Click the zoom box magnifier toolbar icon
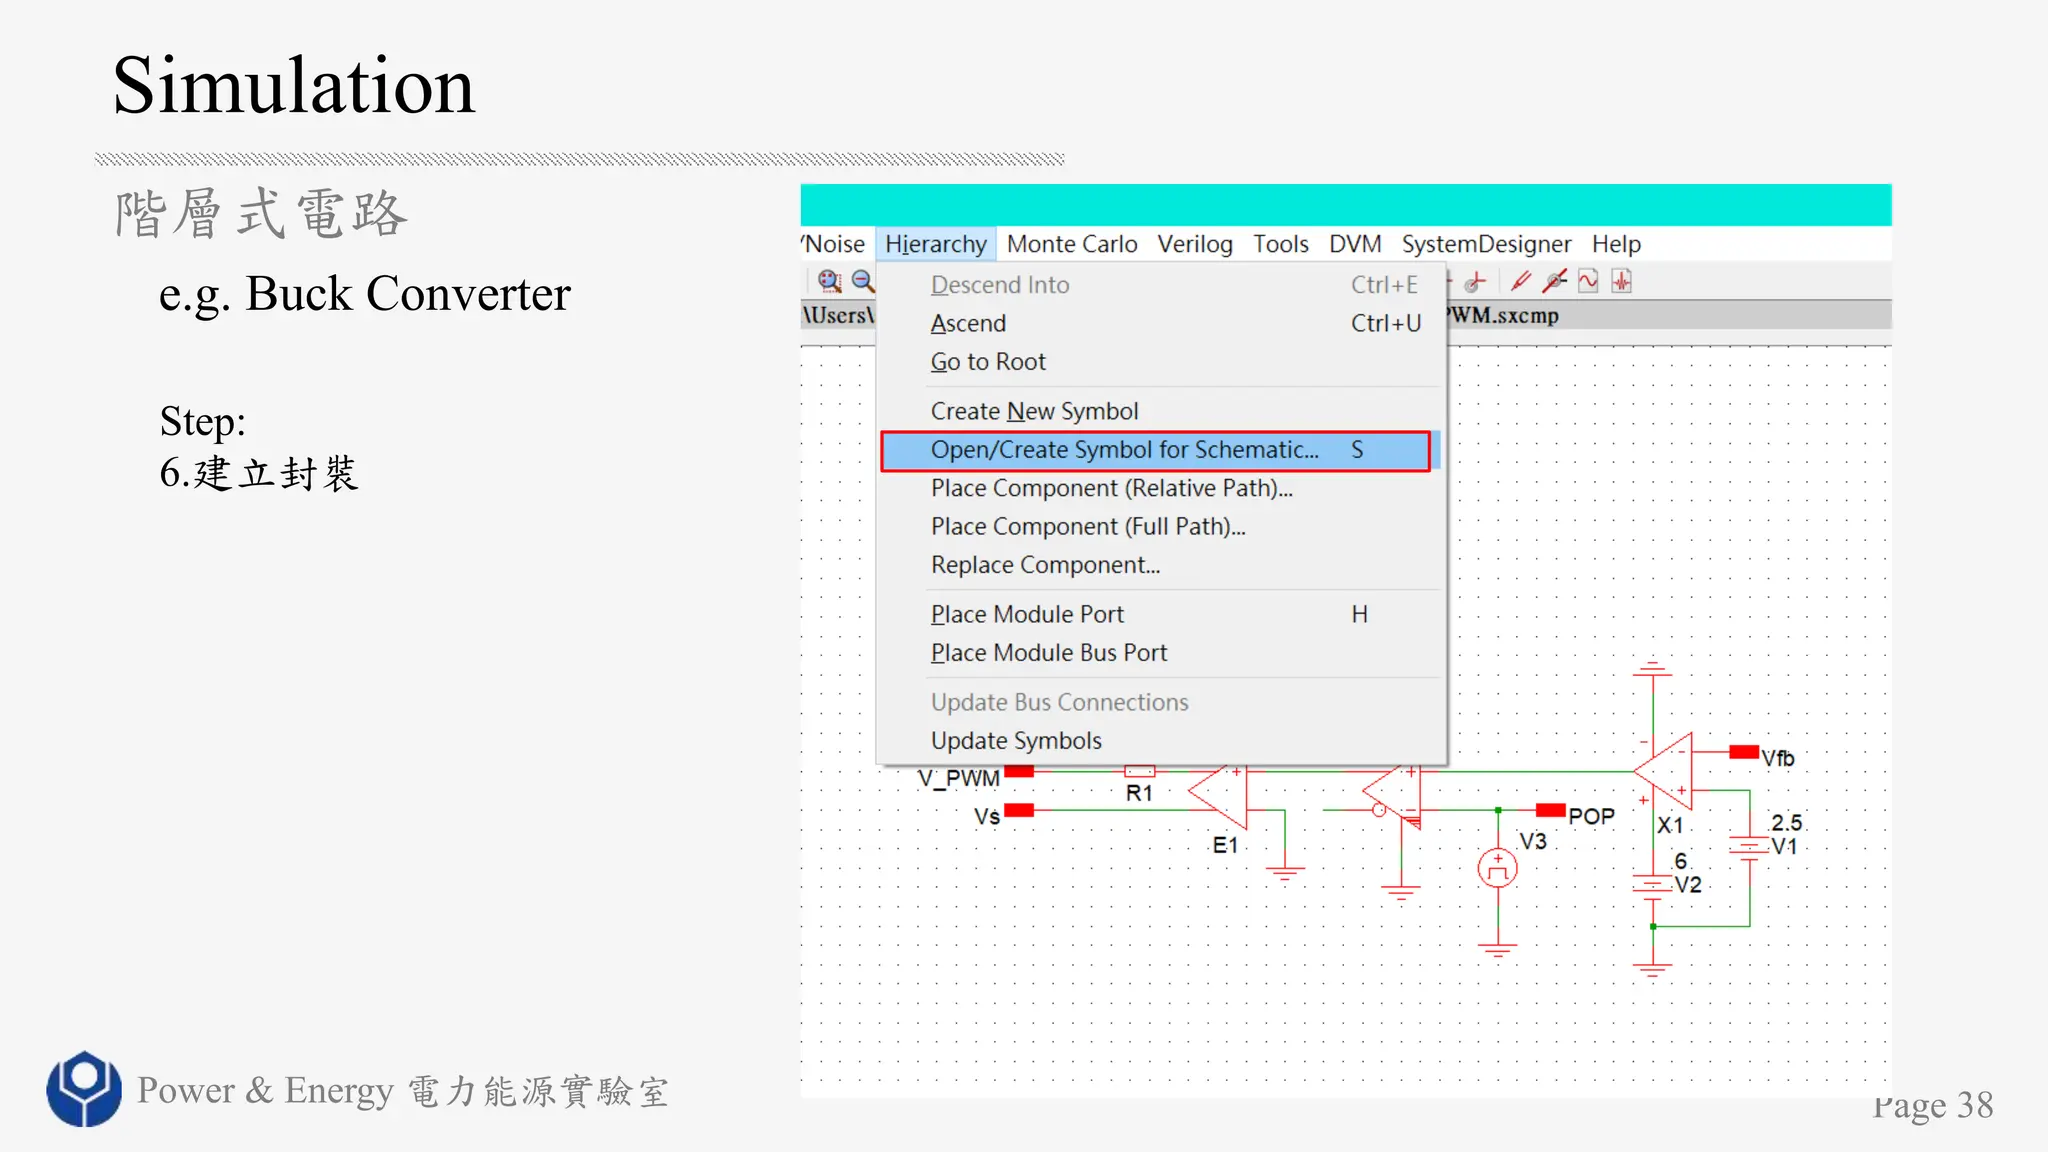The height and width of the screenshot is (1152, 2048). [x=829, y=281]
